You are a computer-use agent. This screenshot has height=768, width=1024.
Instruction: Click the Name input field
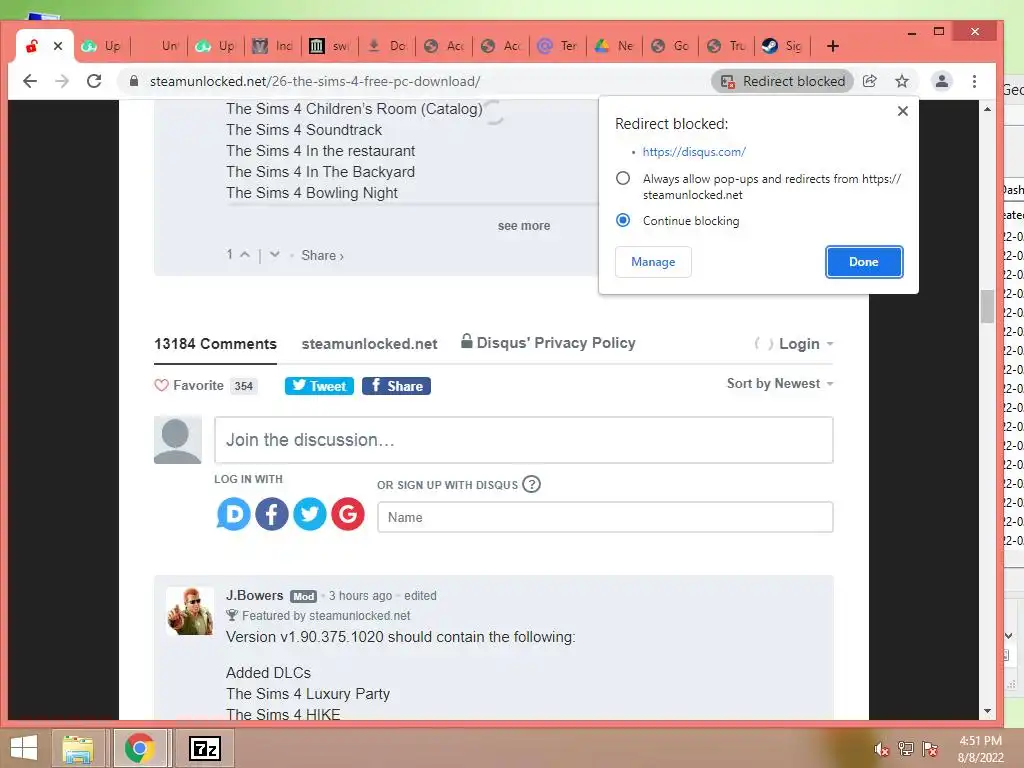tap(605, 517)
